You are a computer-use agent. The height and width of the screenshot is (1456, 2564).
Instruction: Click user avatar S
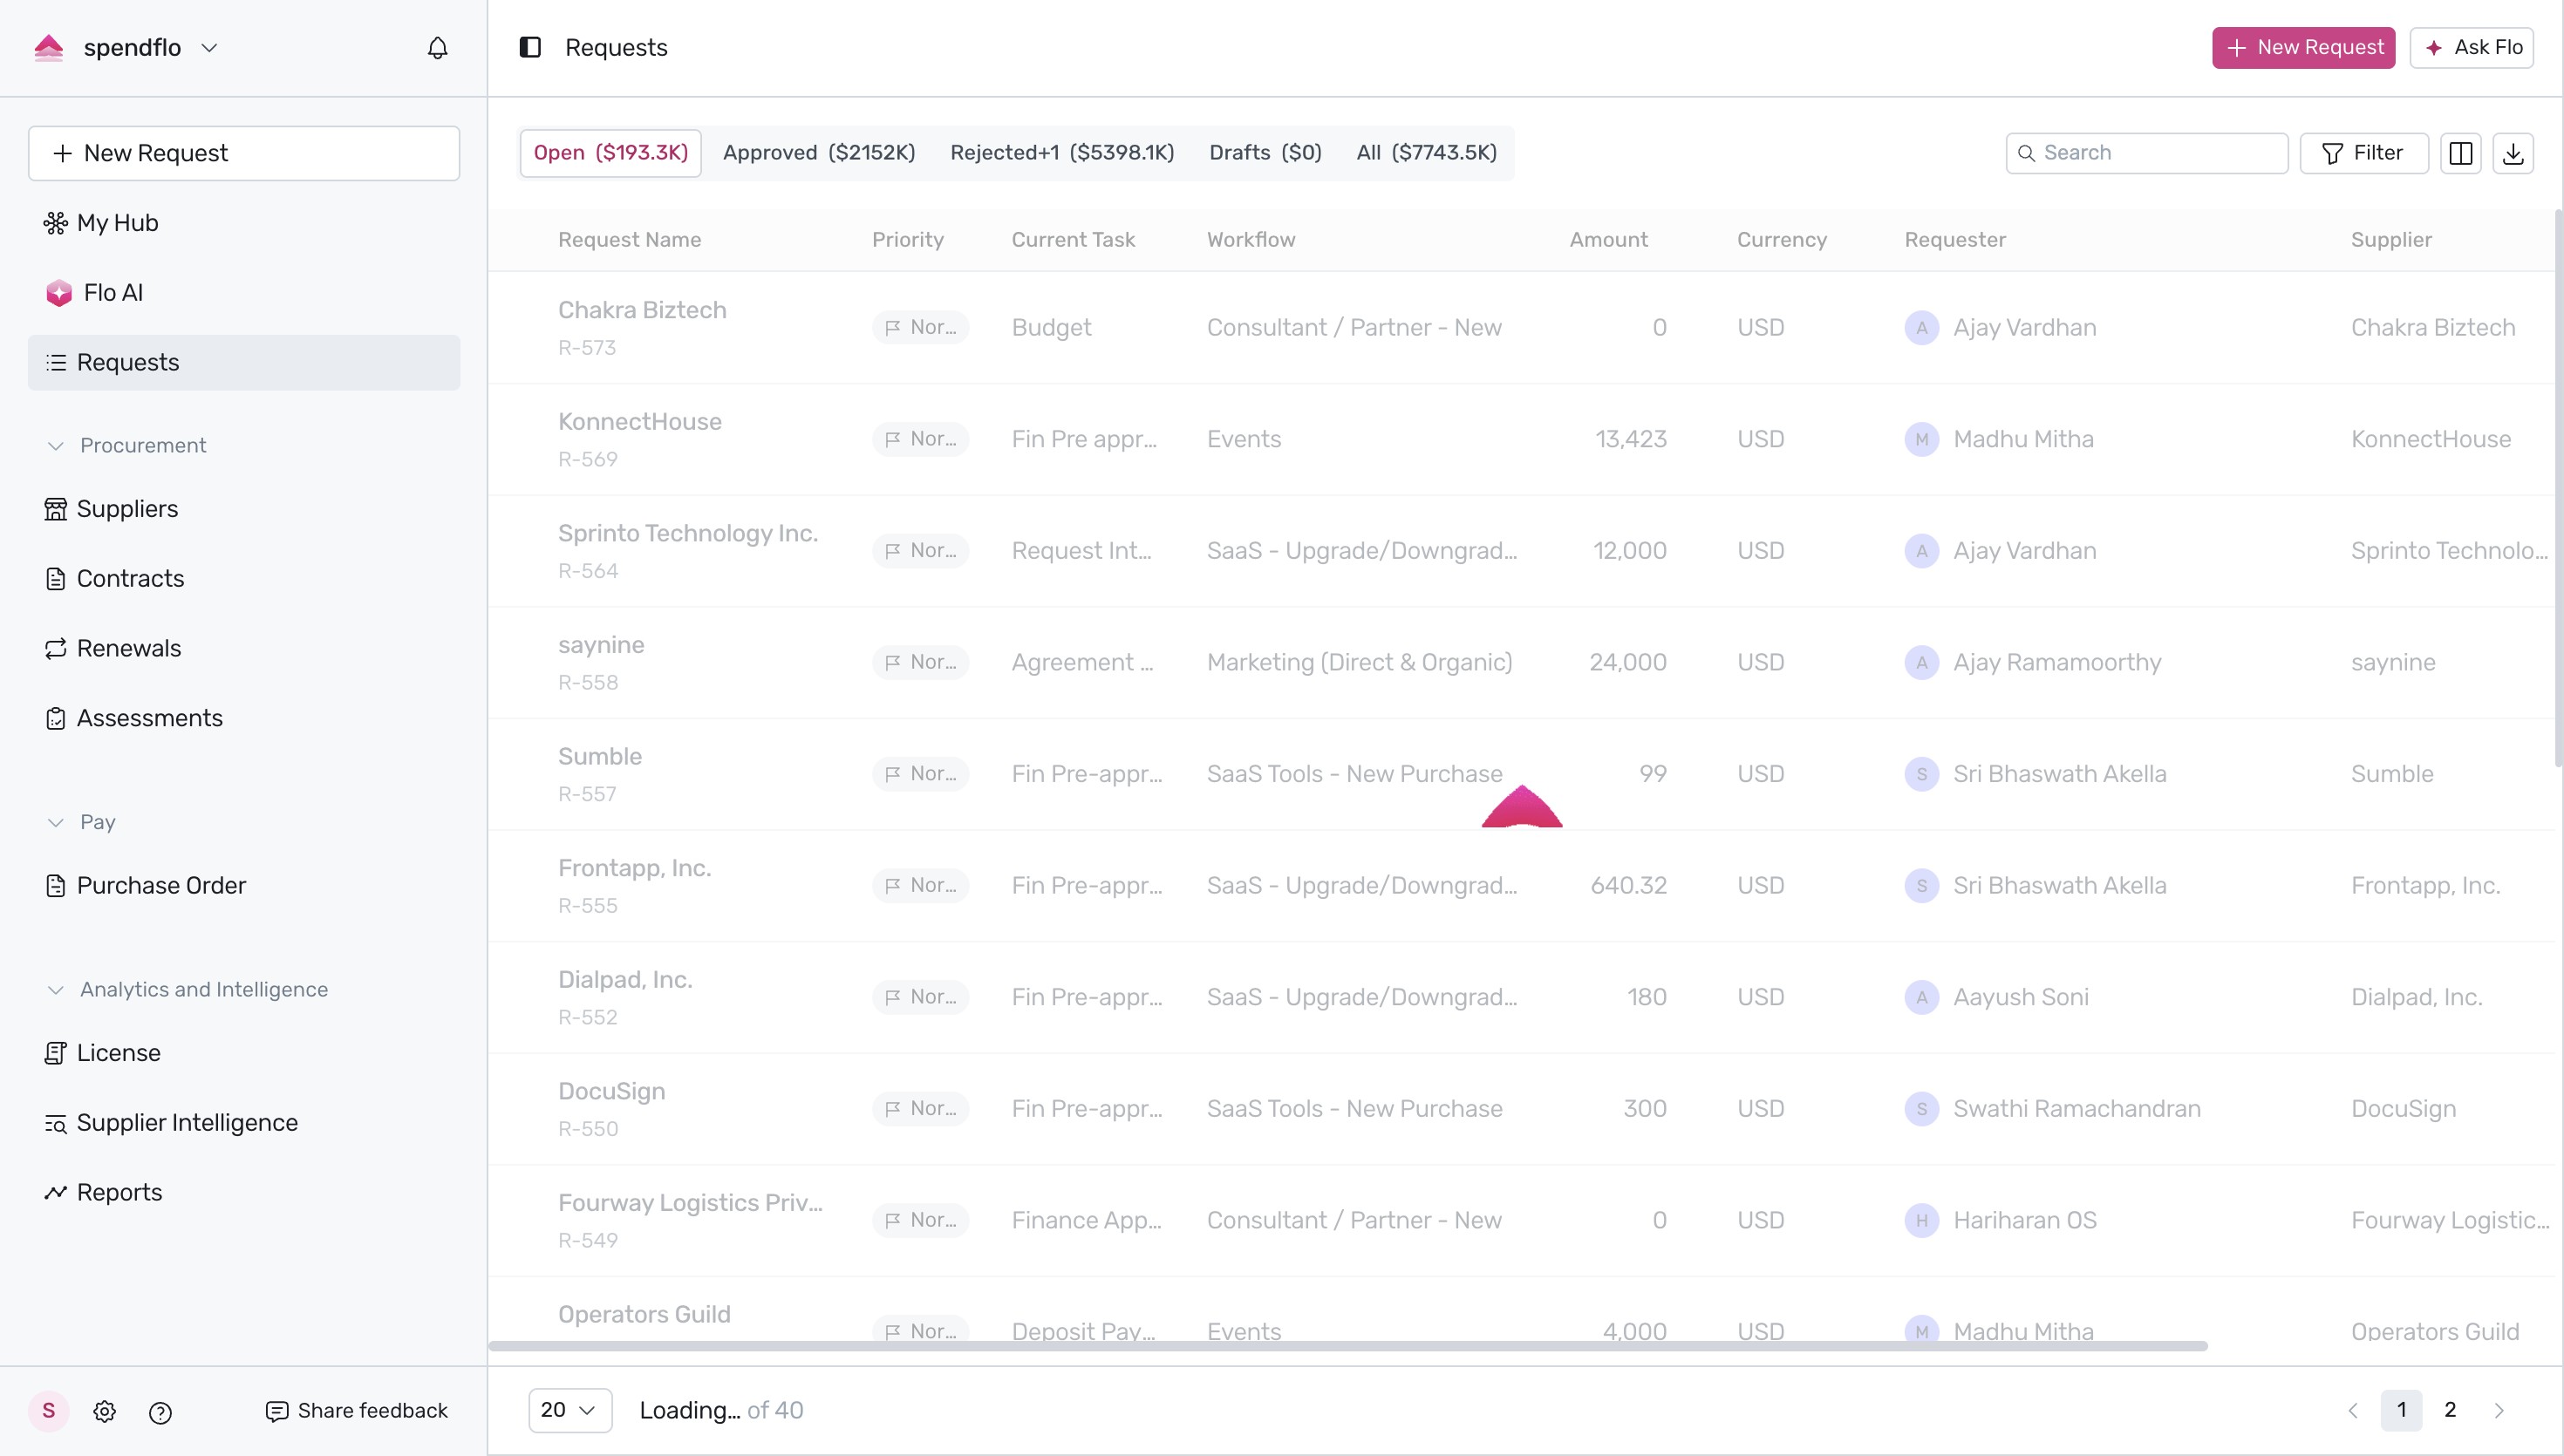point(48,1411)
